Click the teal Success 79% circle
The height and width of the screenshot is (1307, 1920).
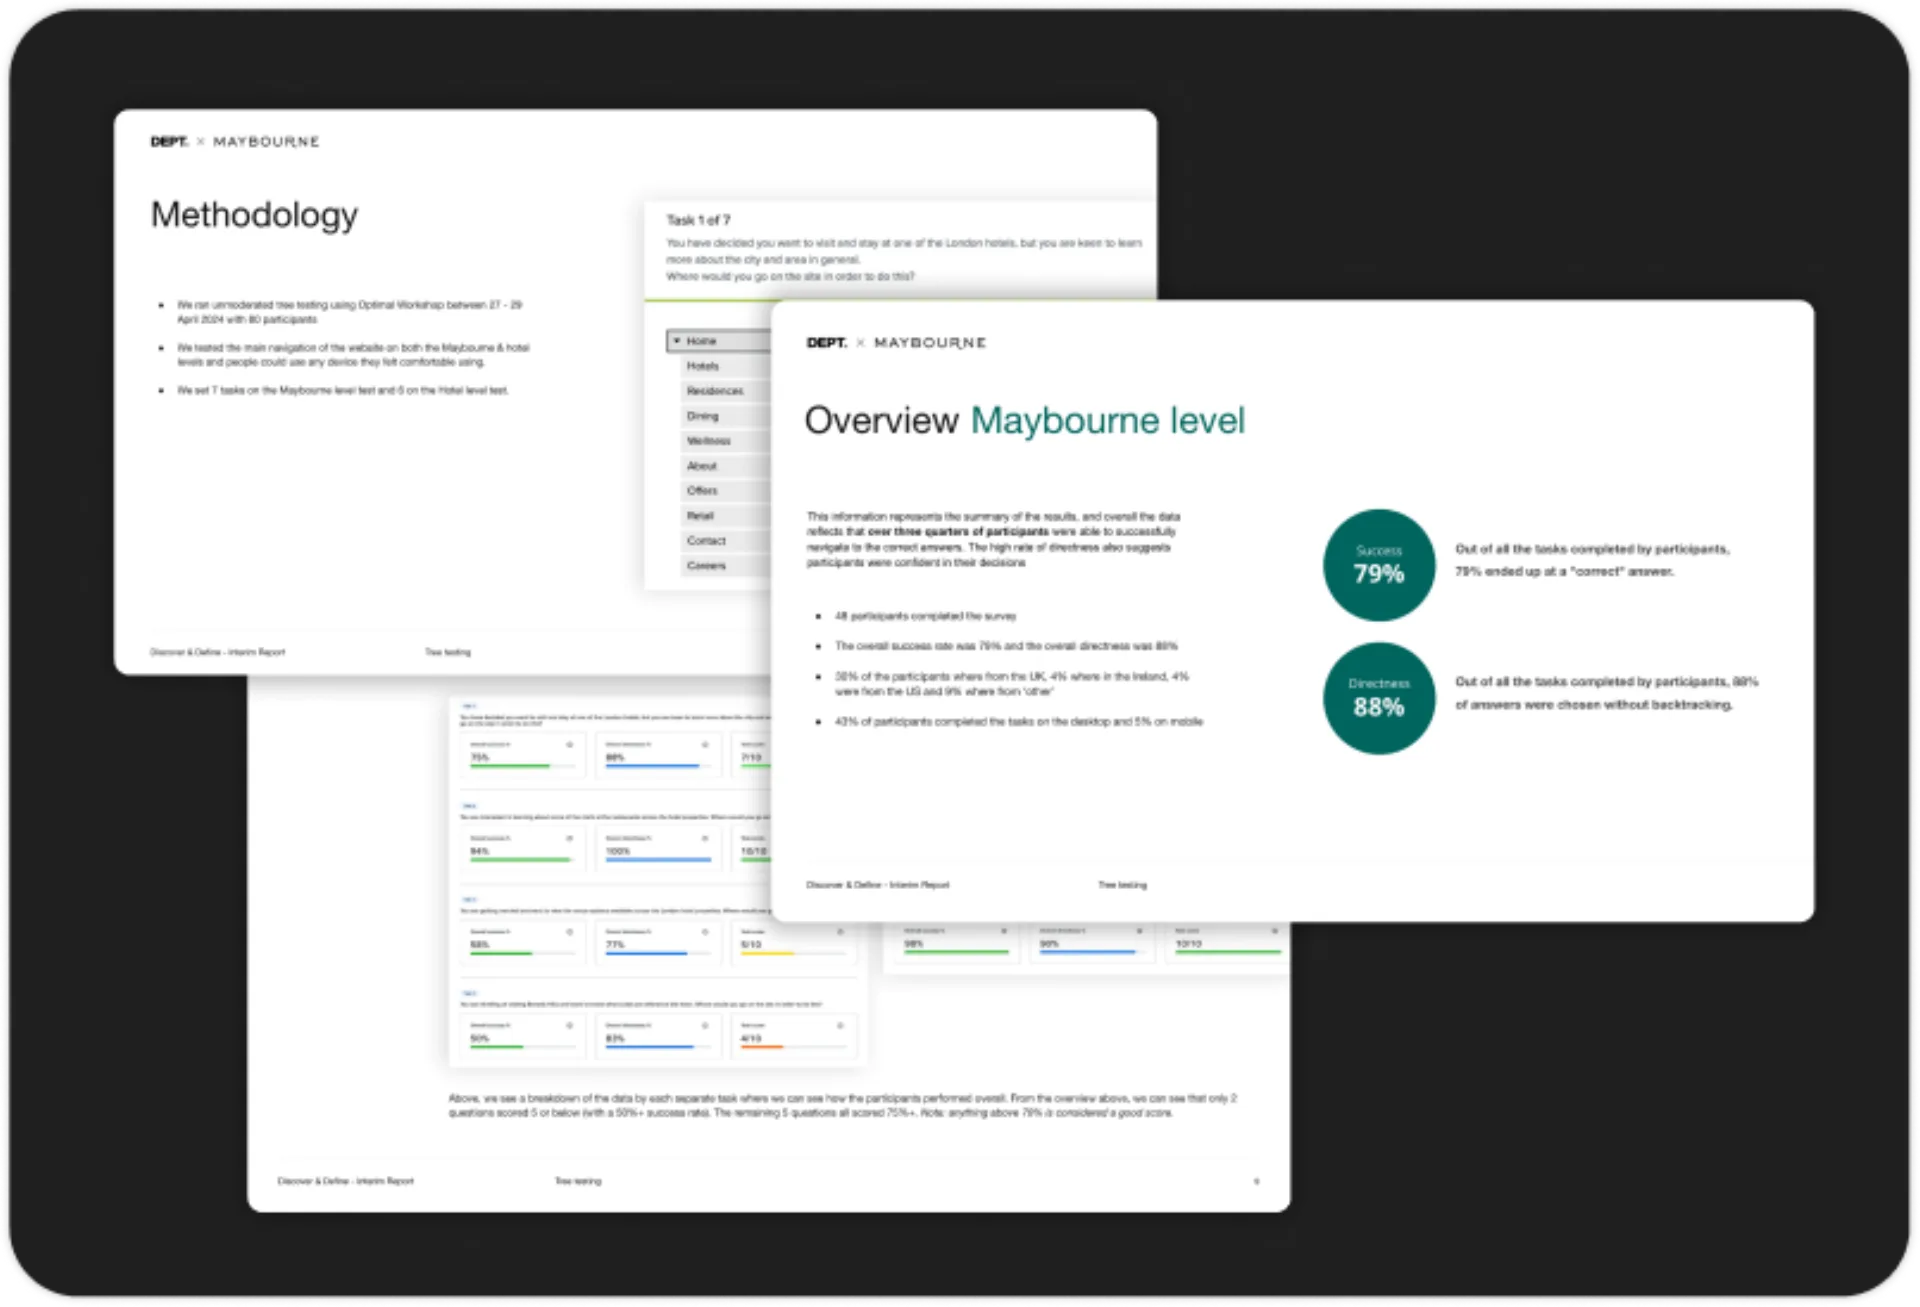[x=1378, y=565]
